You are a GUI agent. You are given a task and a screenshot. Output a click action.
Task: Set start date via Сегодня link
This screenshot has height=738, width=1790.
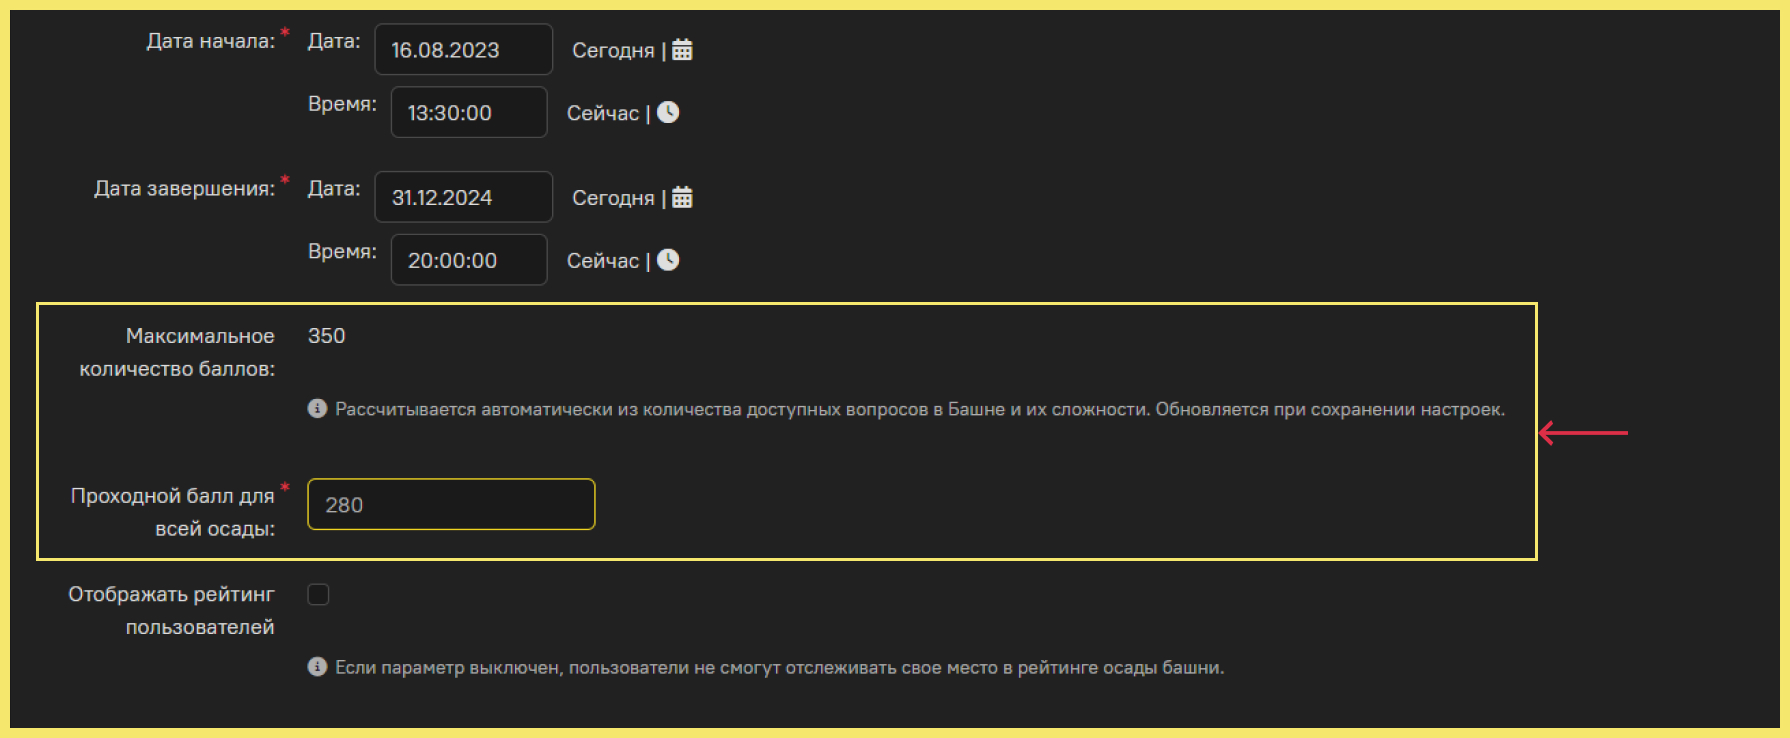point(613,50)
